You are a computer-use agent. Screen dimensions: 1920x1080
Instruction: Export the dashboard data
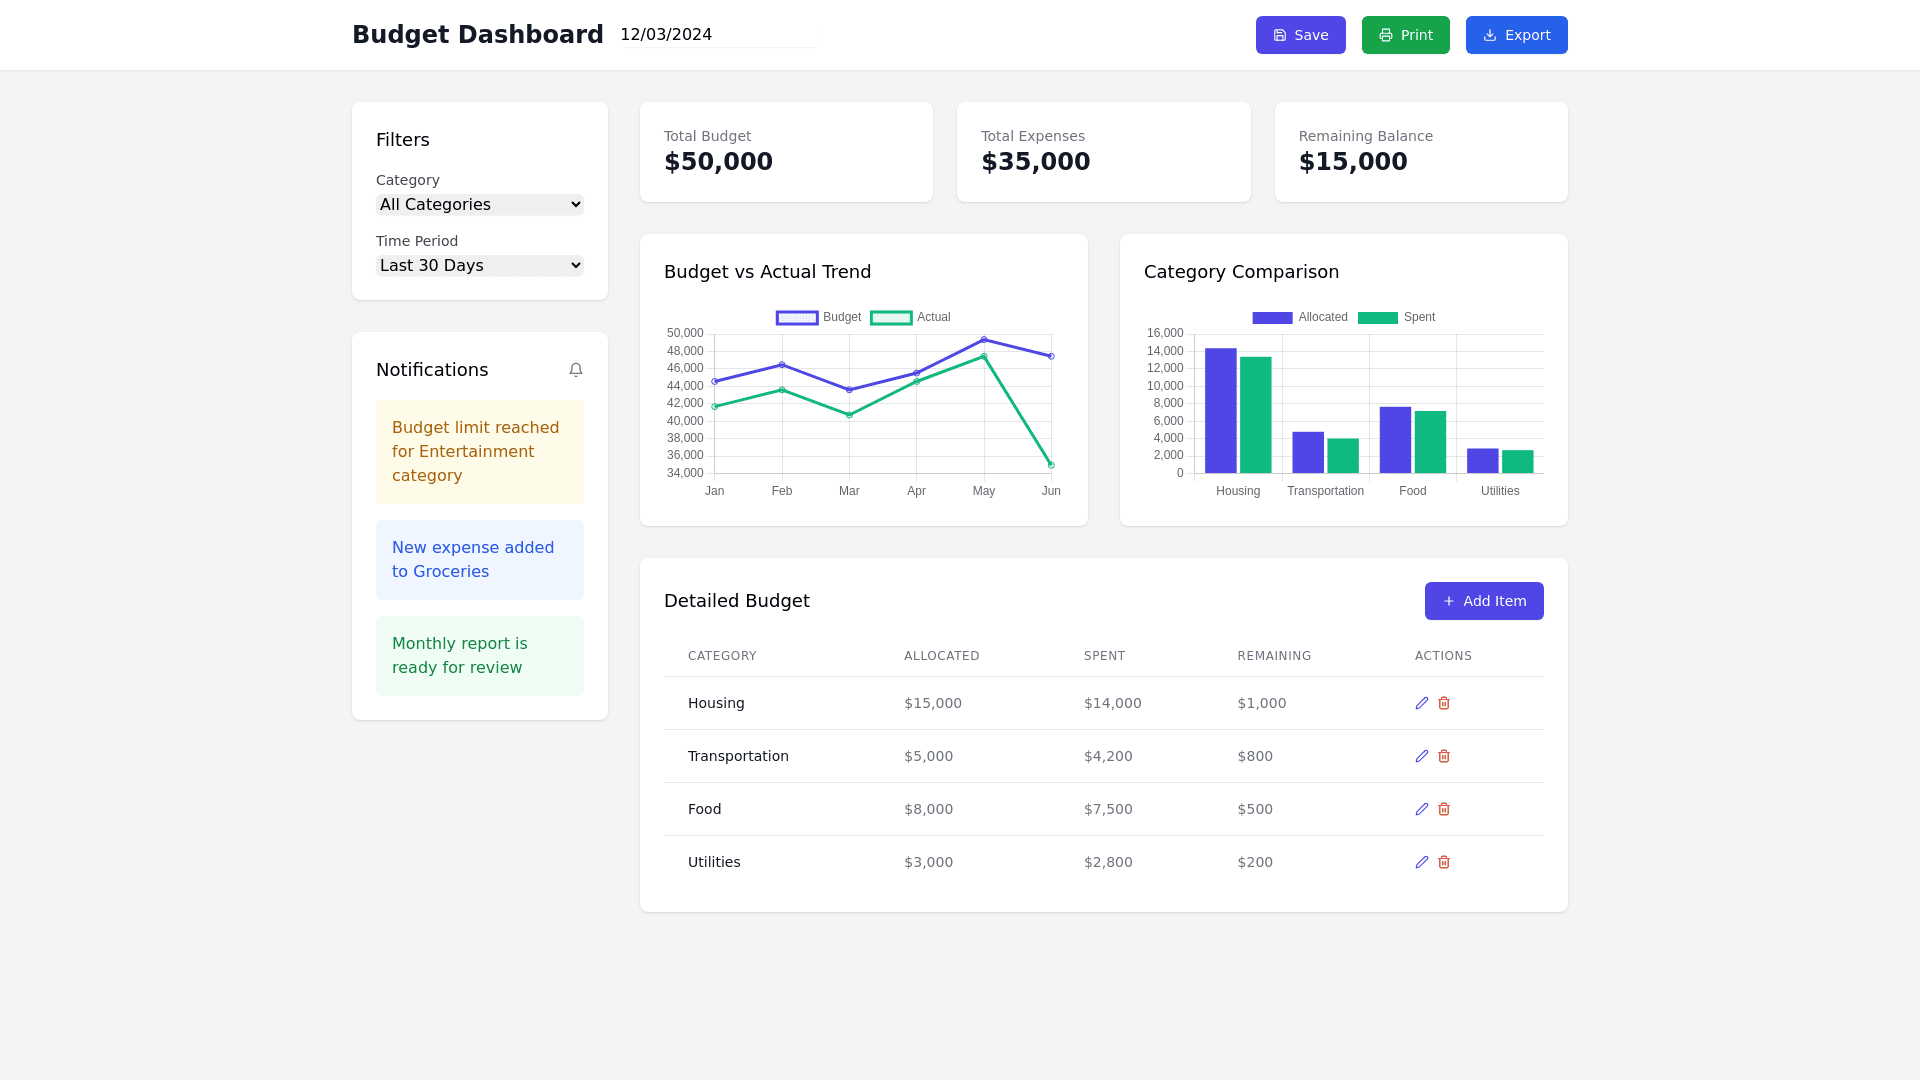point(1516,35)
